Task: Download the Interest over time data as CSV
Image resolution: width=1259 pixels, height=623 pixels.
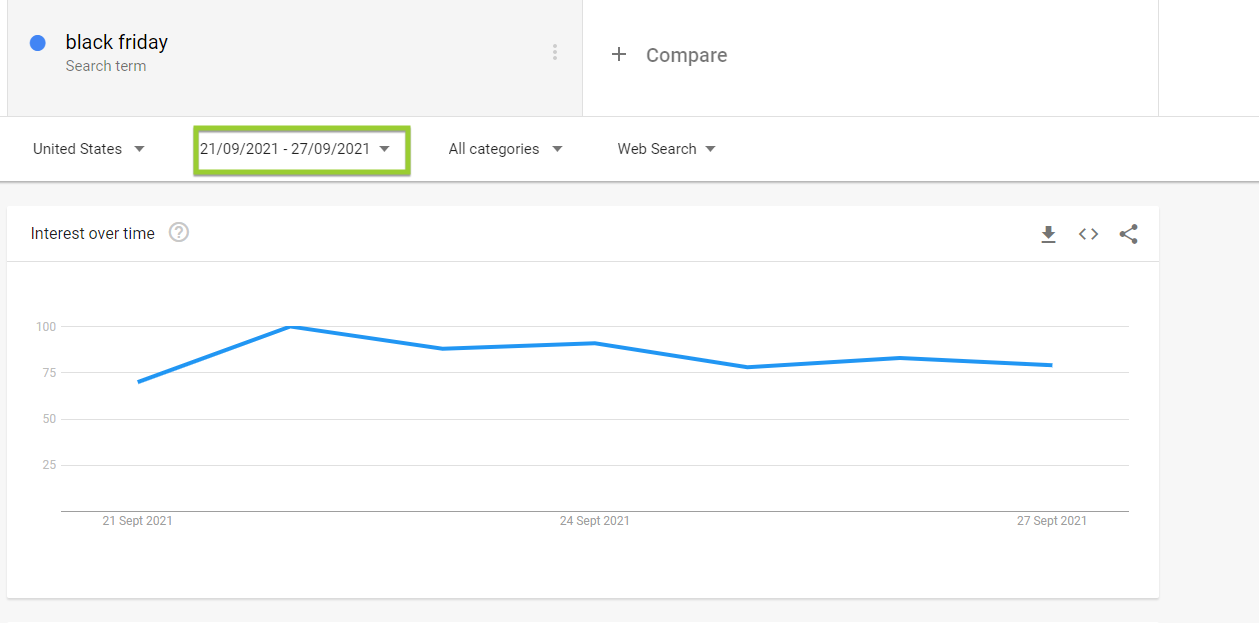Action: 1048,233
